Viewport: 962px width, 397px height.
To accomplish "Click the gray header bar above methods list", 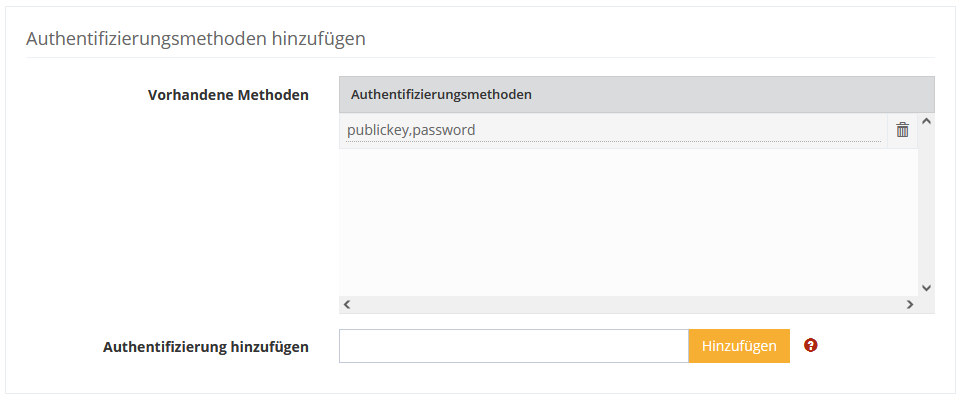I will 637,94.
